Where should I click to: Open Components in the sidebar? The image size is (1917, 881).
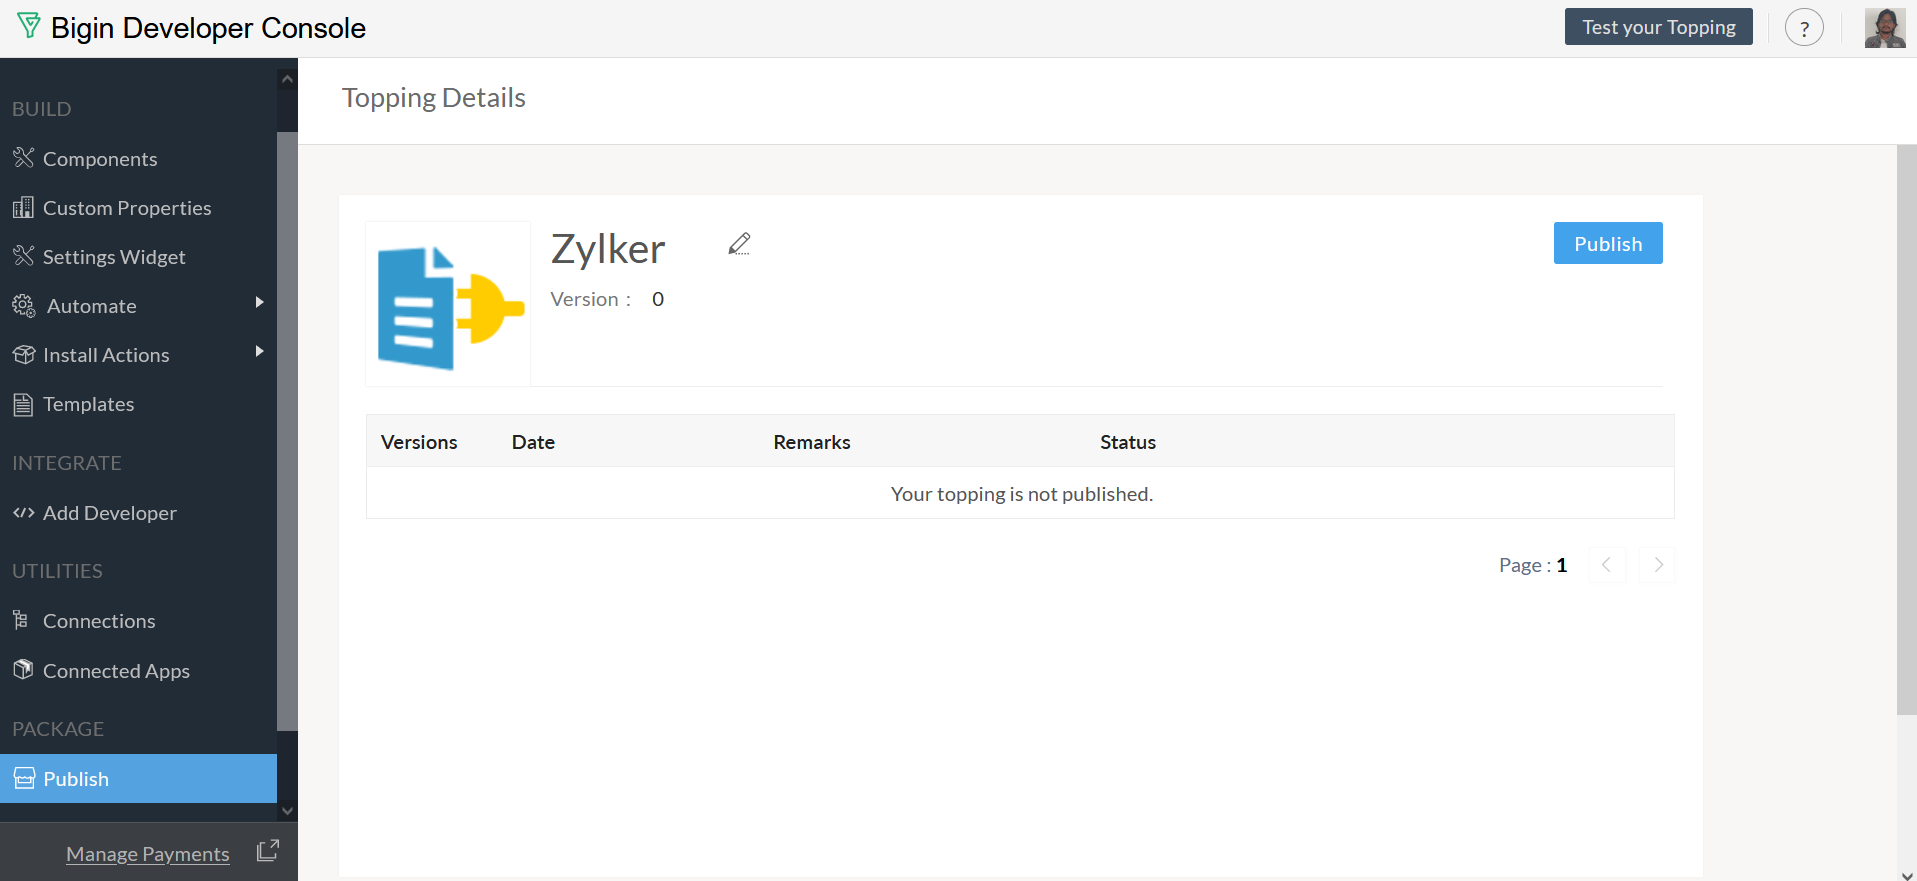(x=100, y=159)
